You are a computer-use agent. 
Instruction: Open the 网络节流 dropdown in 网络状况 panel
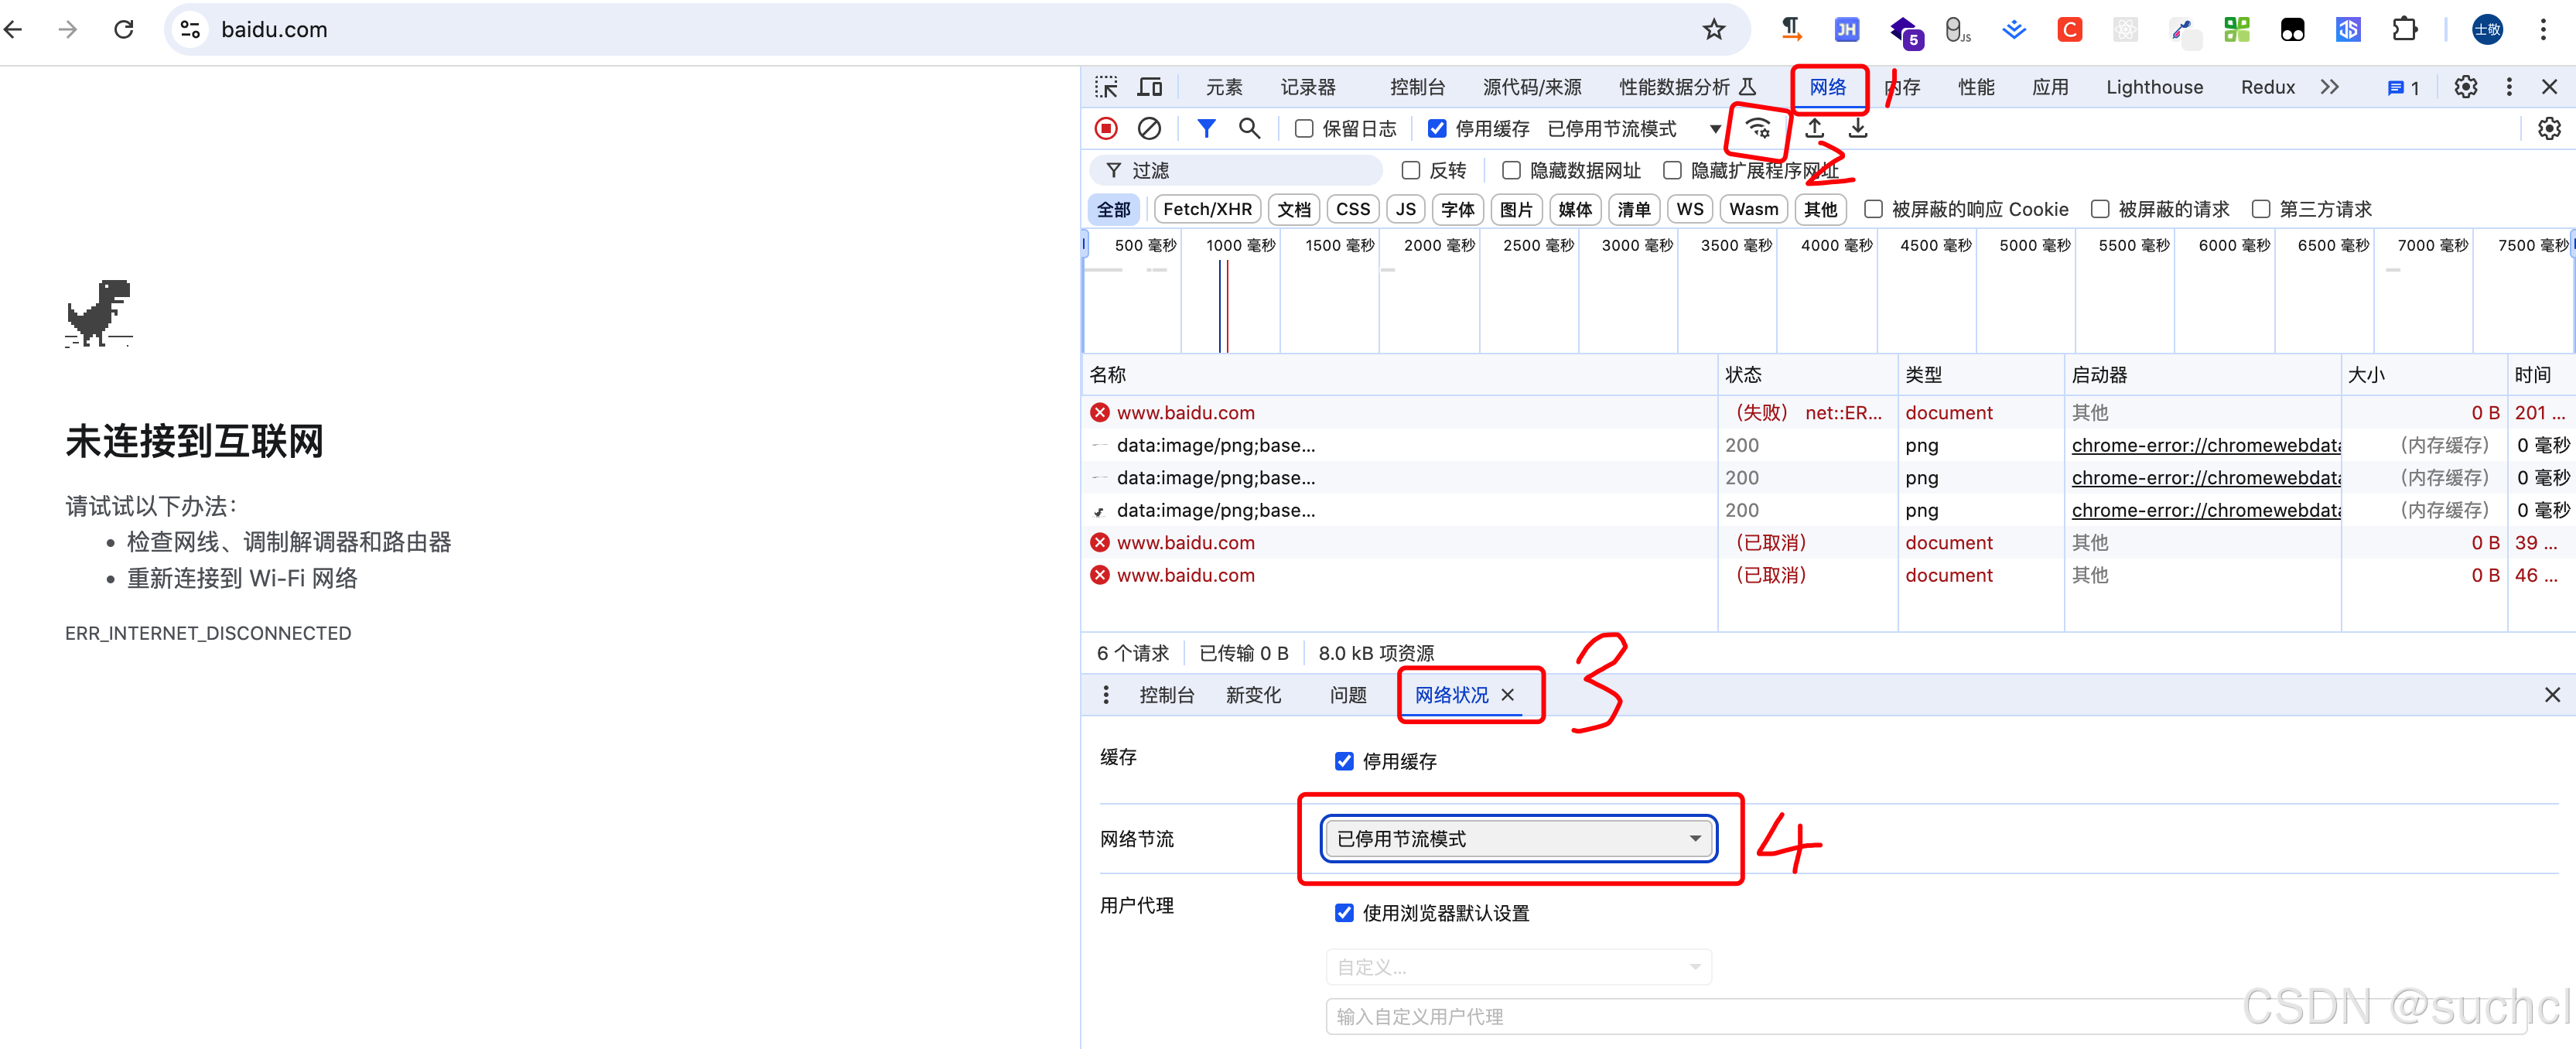1518,838
